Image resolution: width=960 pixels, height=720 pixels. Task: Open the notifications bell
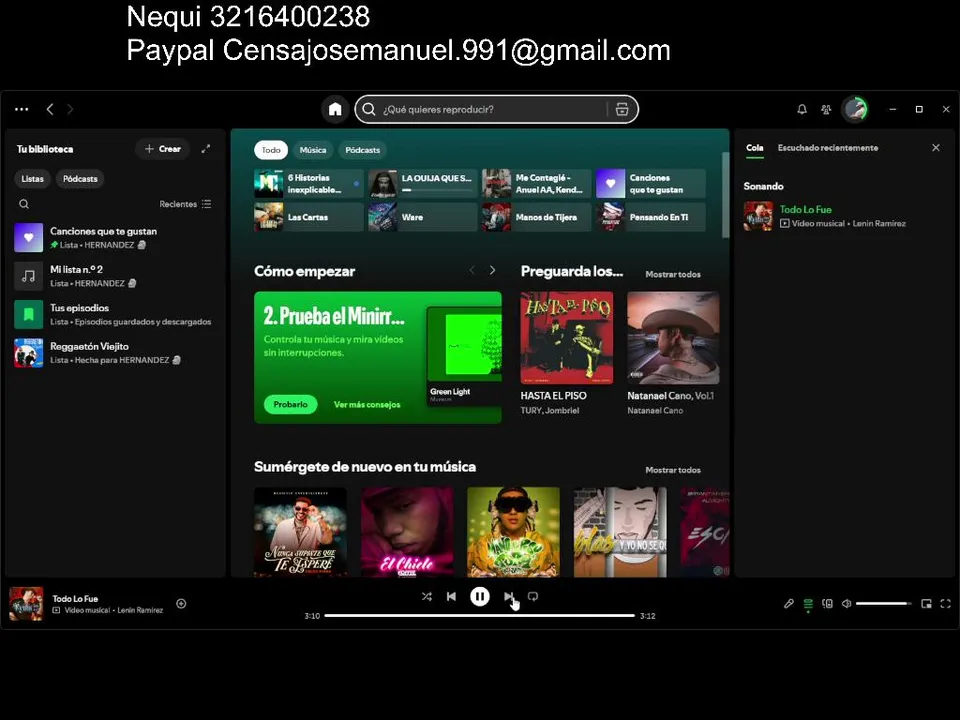(x=801, y=110)
